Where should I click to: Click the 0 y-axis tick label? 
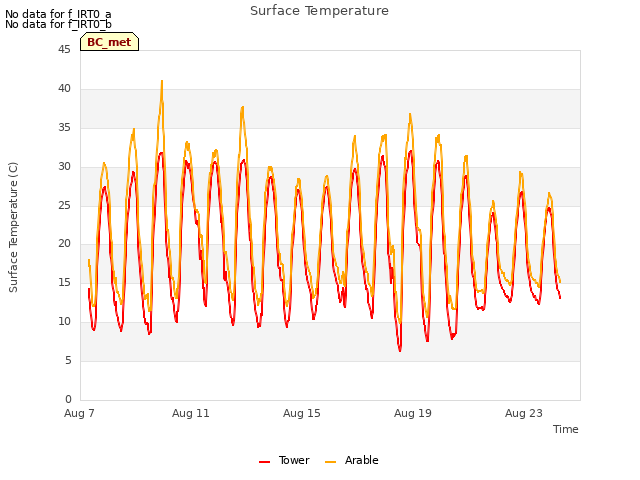68,399
